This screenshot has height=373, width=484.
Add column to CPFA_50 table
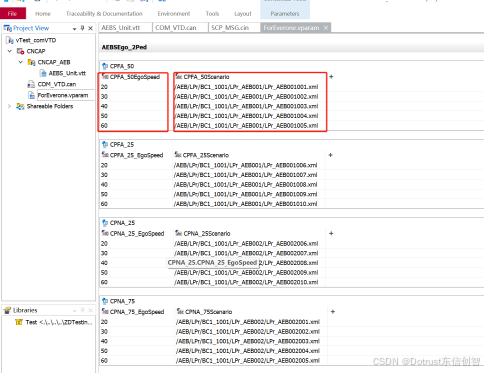pyautogui.click(x=331, y=77)
